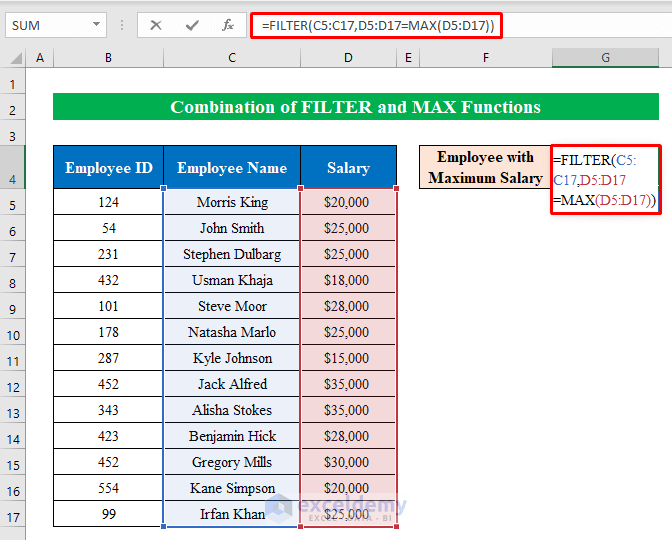Select column G header
The image size is (672, 540).
point(605,58)
